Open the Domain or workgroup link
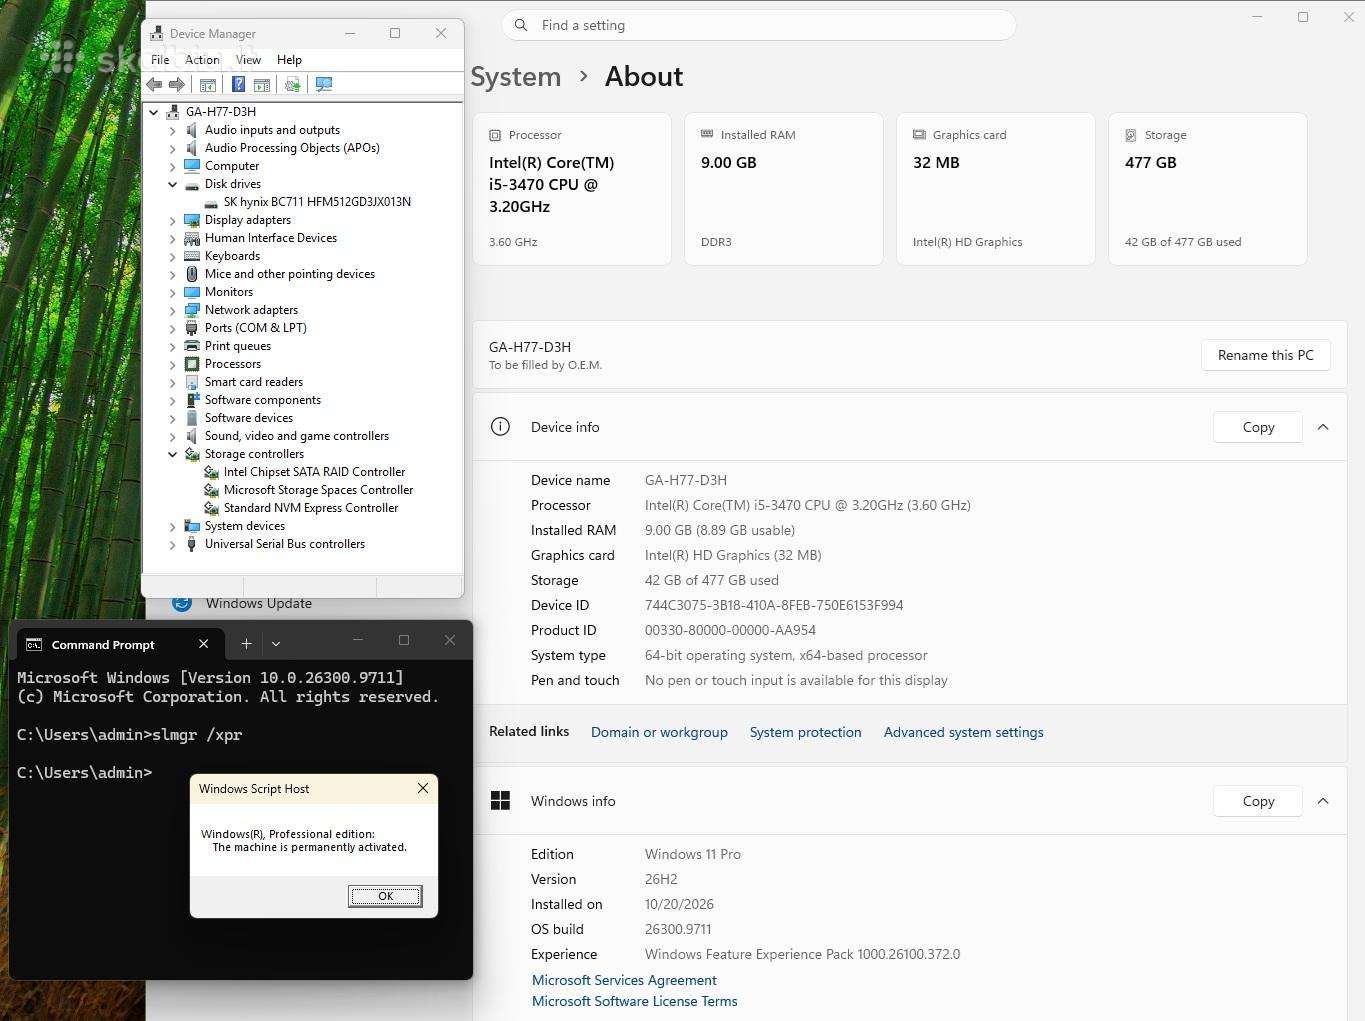Viewport: 1365px width, 1021px height. pyautogui.click(x=659, y=732)
